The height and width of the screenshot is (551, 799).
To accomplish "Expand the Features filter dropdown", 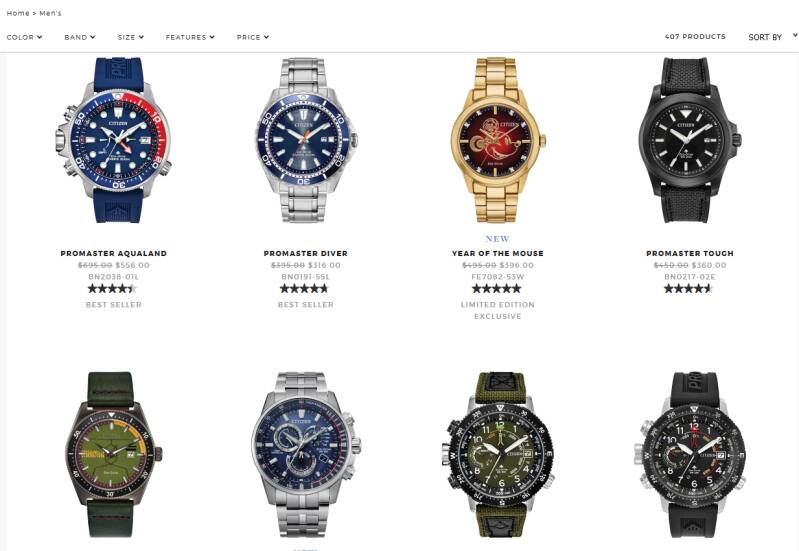I will tap(190, 37).
